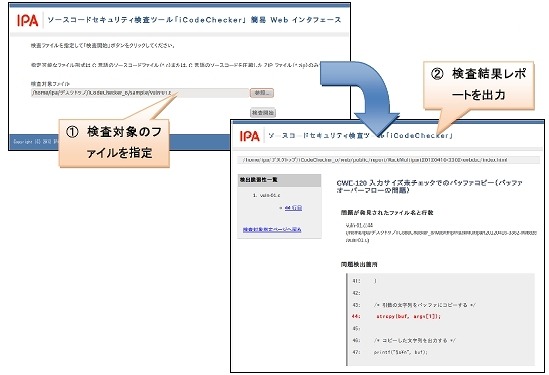Click the 参照 browse button
The image size is (549, 375).
[x=262, y=93]
